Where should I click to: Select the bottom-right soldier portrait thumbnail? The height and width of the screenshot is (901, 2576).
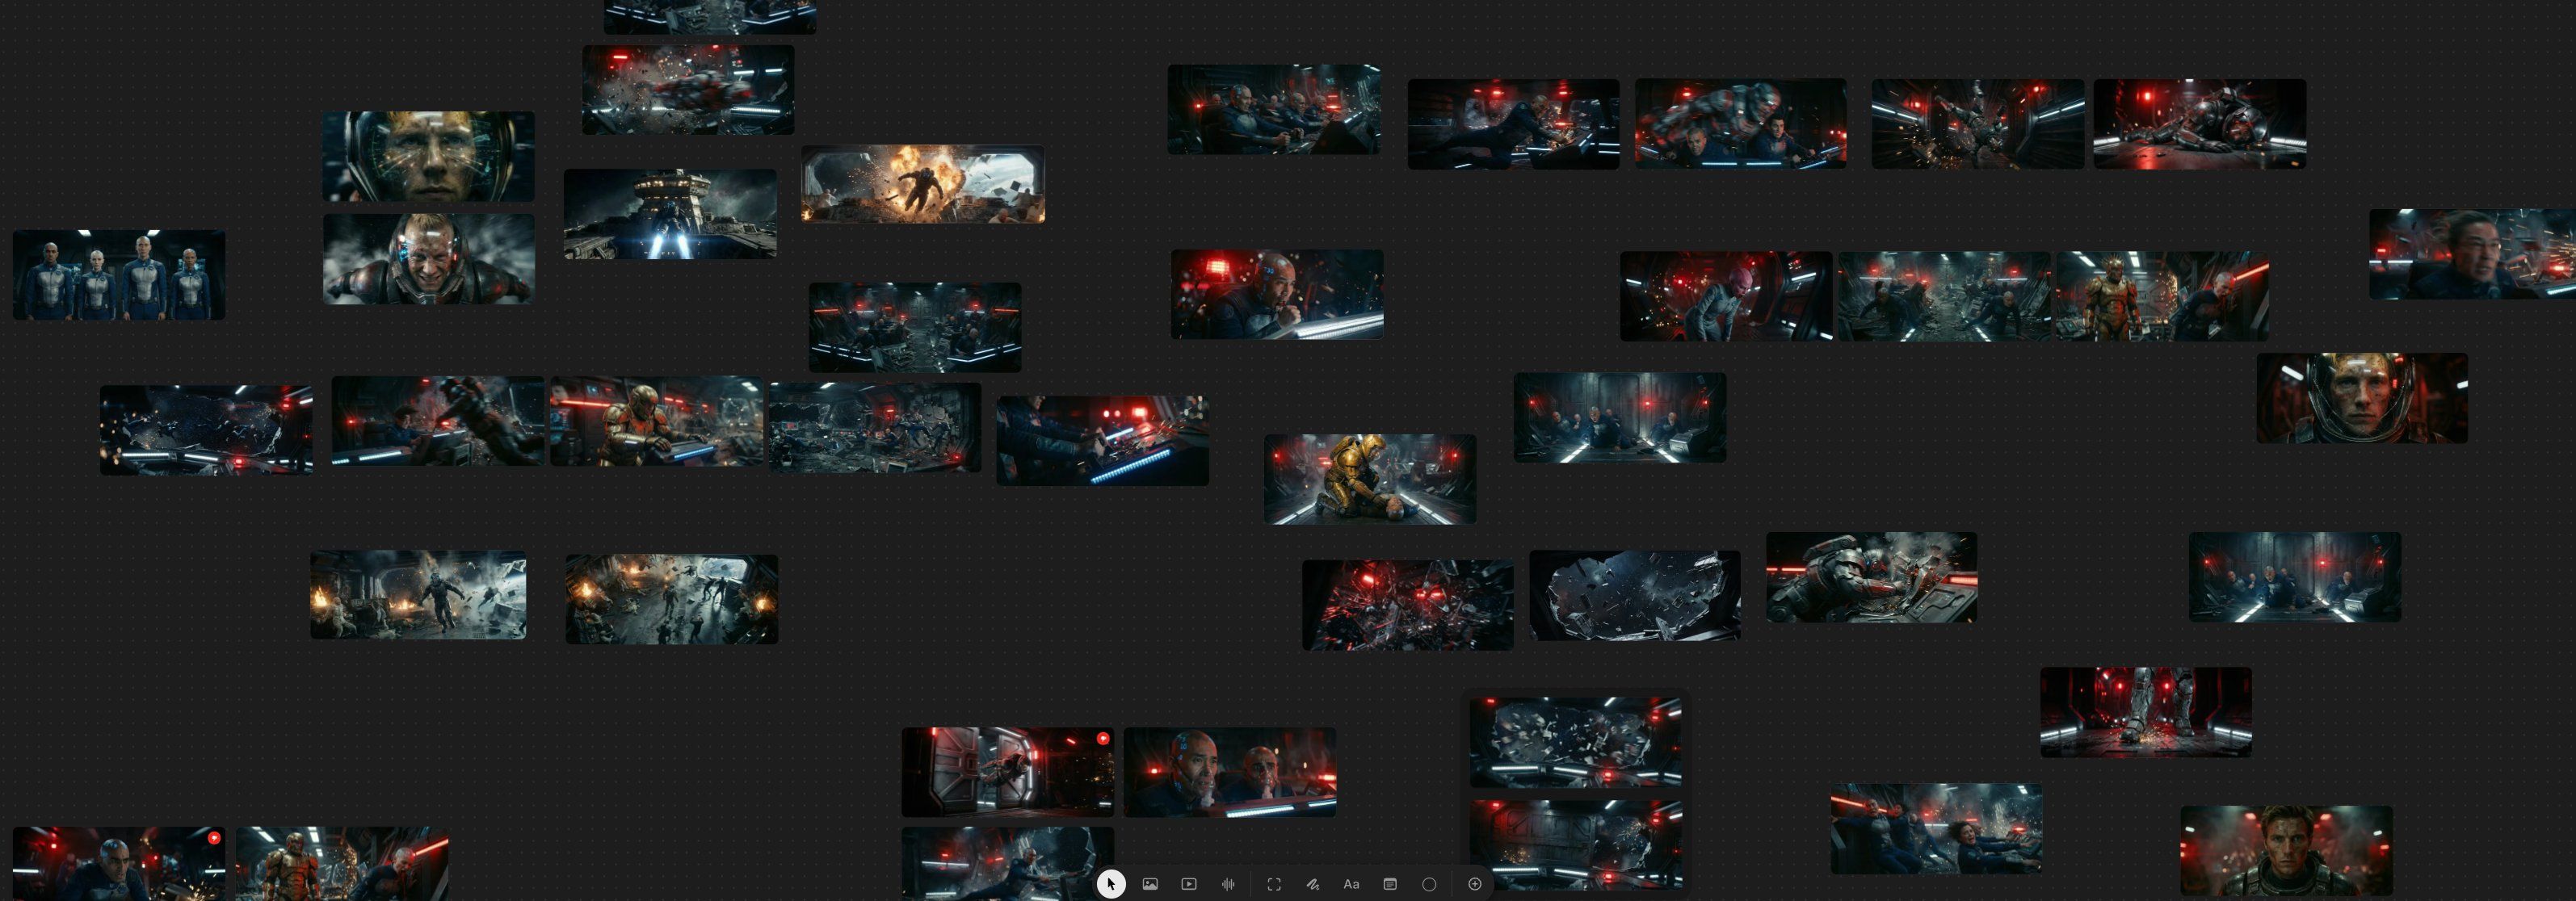tap(2286, 850)
